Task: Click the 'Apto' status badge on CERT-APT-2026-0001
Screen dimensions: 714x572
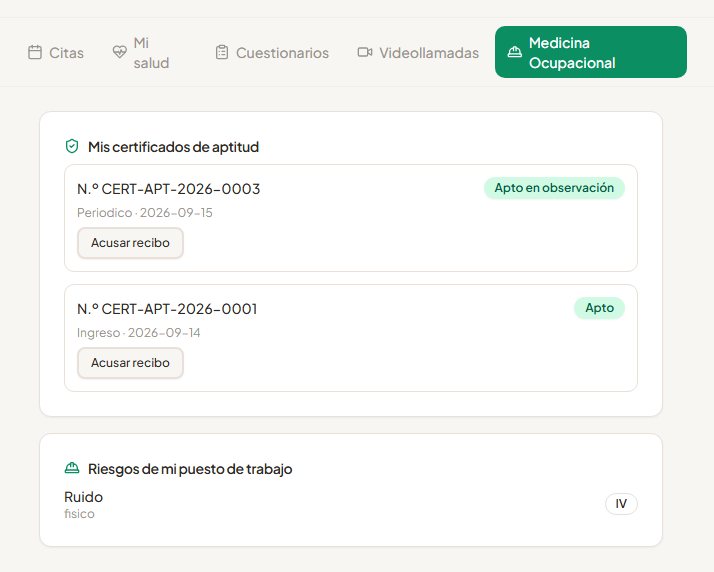Action: point(599,308)
